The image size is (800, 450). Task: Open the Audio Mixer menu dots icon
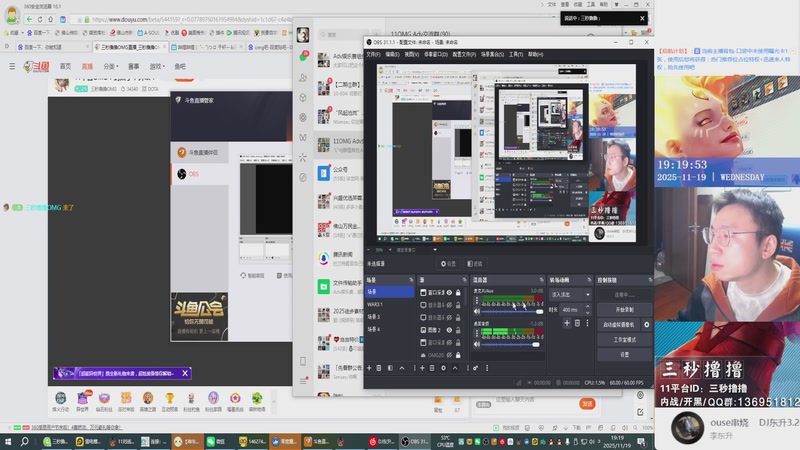click(x=487, y=368)
